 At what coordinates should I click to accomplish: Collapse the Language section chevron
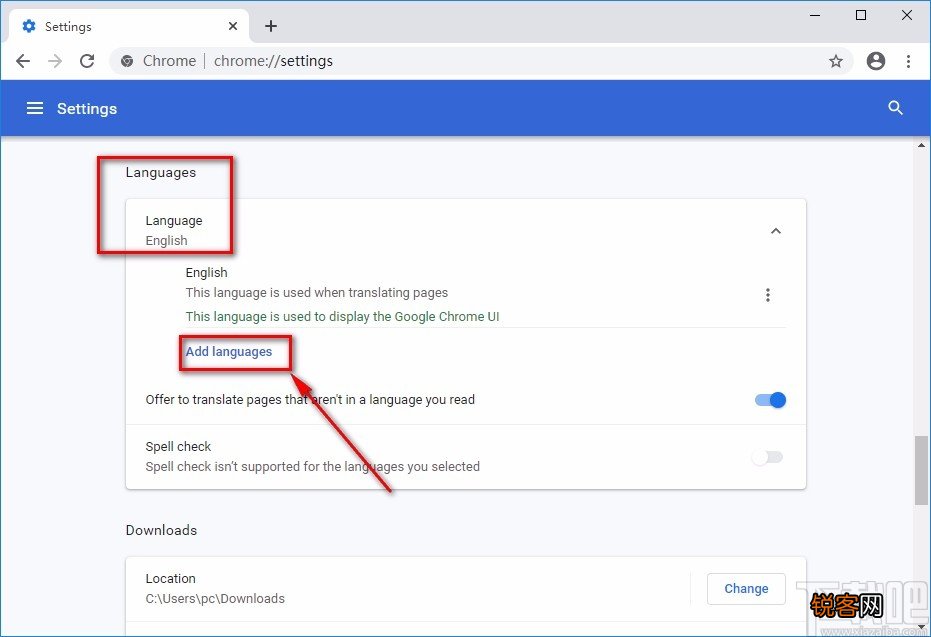click(775, 231)
